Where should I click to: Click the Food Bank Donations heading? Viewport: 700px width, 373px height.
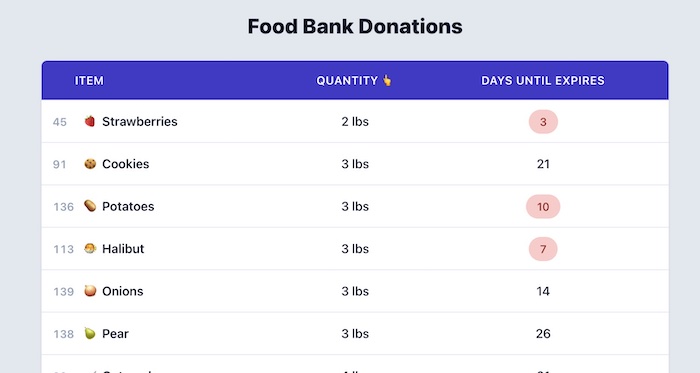(355, 26)
